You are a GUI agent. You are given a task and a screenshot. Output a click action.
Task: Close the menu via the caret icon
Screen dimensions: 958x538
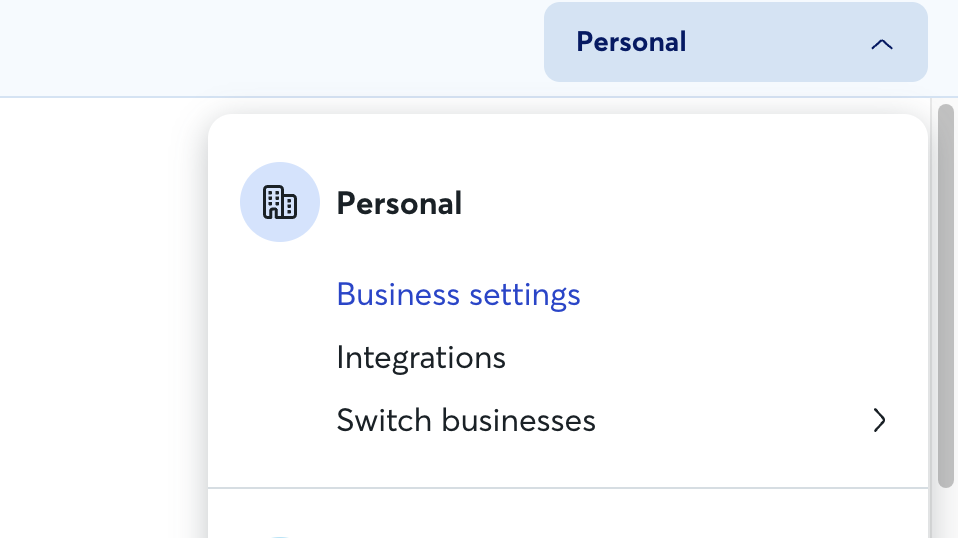[882, 44]
